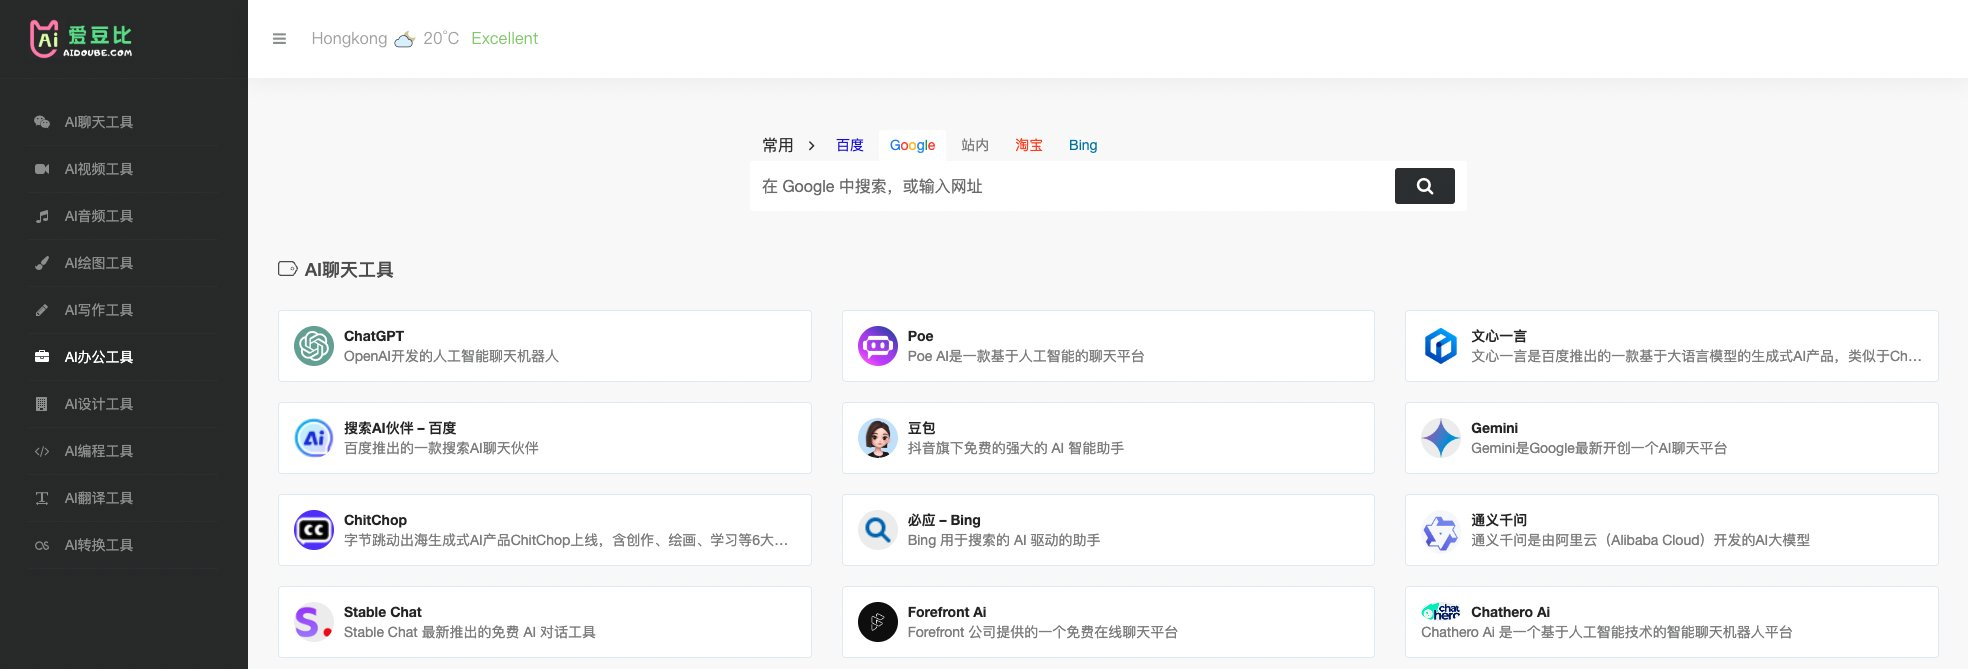Select the Google search tab
The image size is (1968, 669).
[x=913, y=145]
